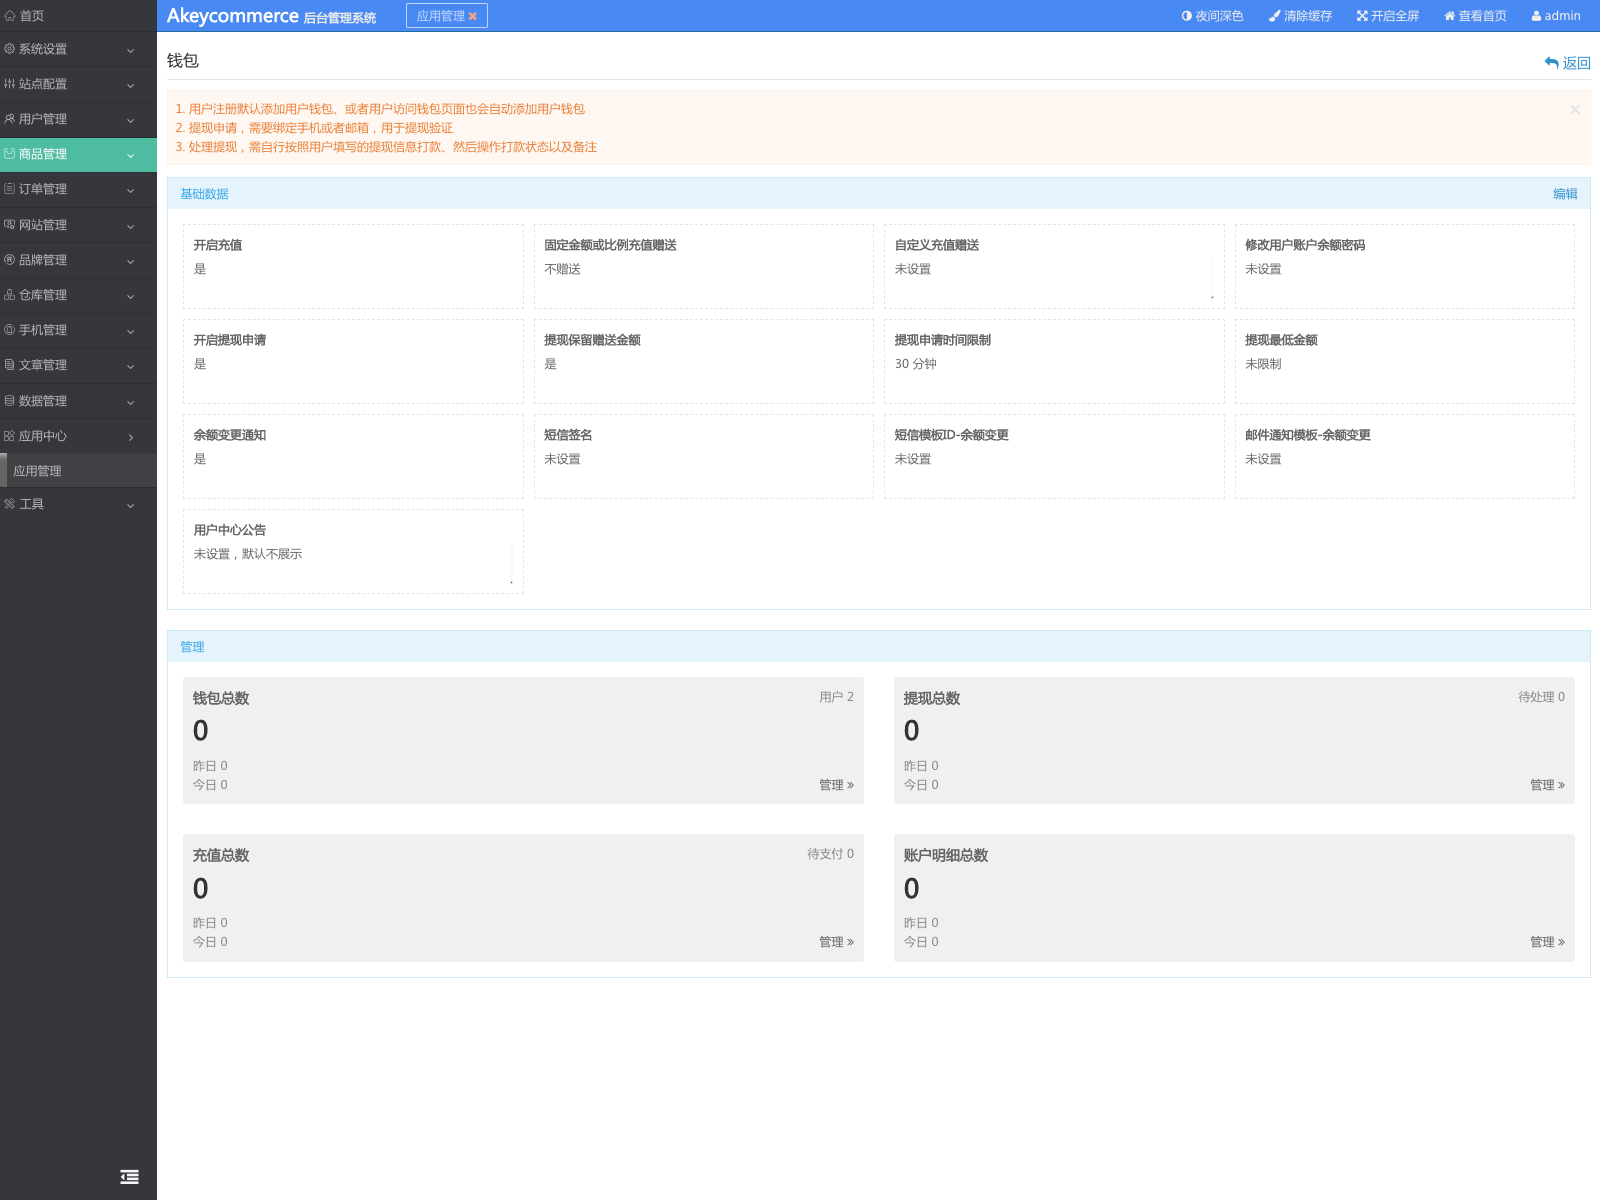The image size is (1600, 1200).
Task: Collapse the sidebar with the bottom menu icon
Action: click(x=130, y=1177)
